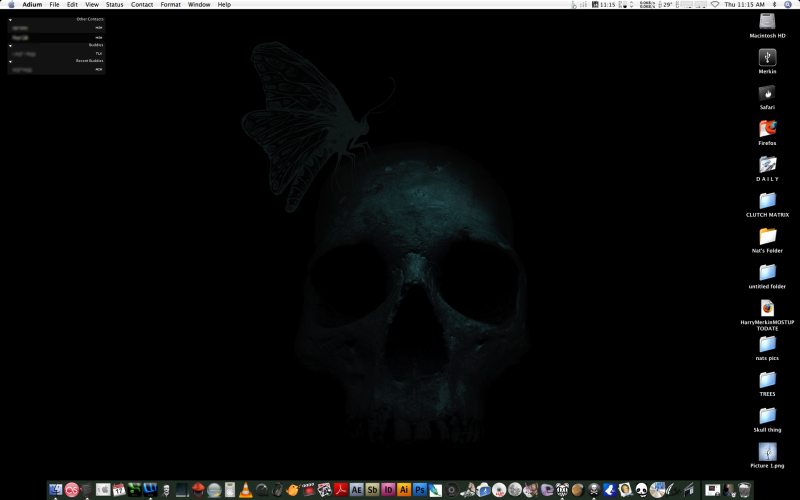Click the Wi-Fi status icon in menu bar
The image size is (800, 500).
click(x=715, y=4)
